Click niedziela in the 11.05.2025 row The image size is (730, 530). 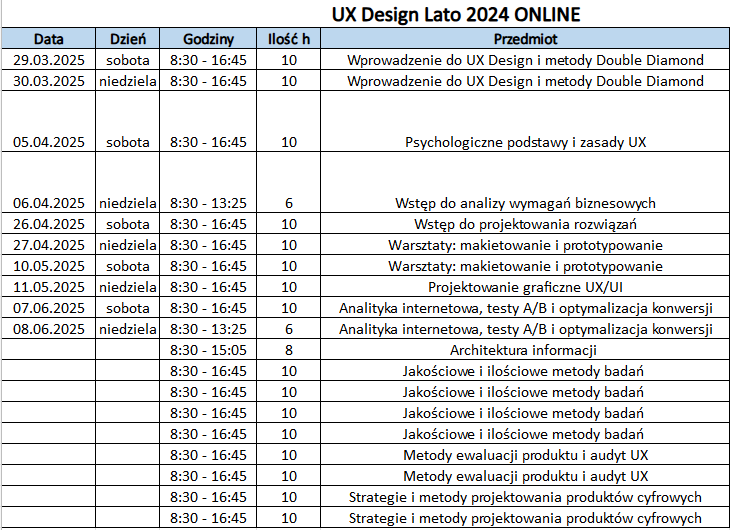[128, 286]
